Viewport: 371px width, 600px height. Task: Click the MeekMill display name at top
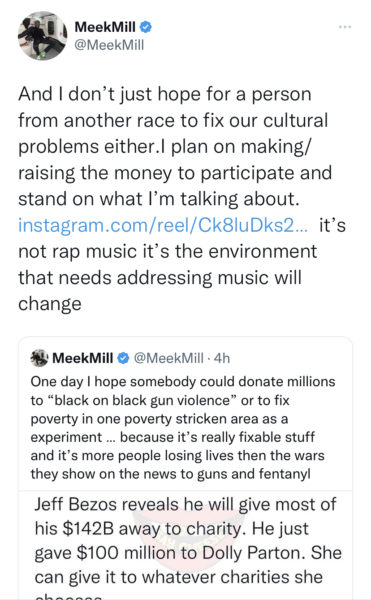click(105, 27)
